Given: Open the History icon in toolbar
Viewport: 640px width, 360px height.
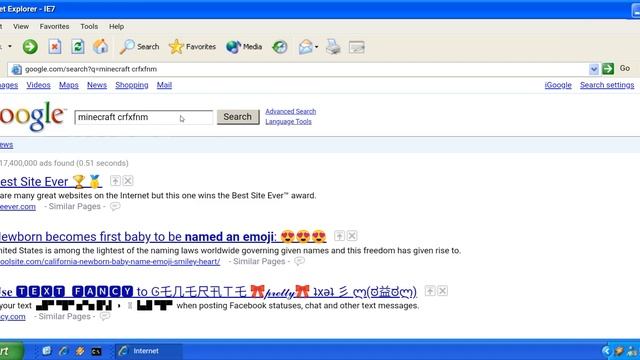Looking at the screenshot, I should coord(280,47).
